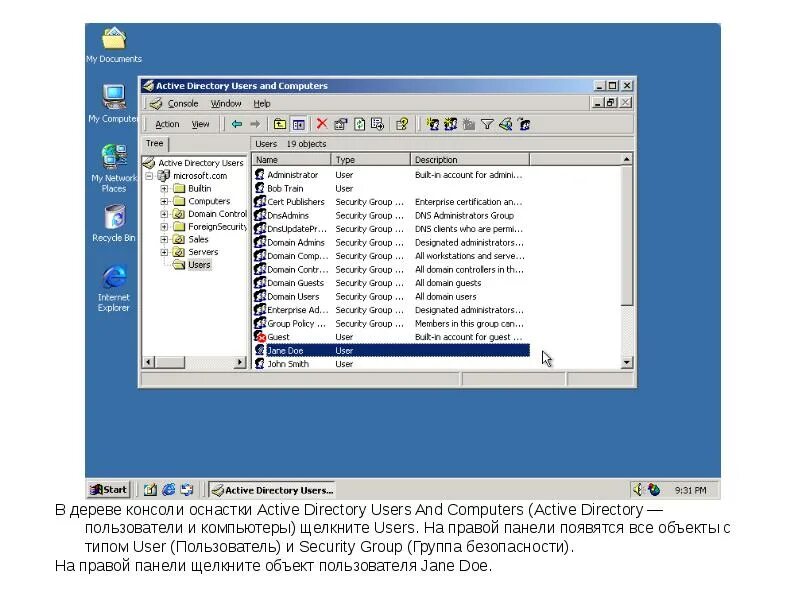800x600 pixels.
Task: Toggle Show/Hide Console Tree icon
Action: [298, 124]
